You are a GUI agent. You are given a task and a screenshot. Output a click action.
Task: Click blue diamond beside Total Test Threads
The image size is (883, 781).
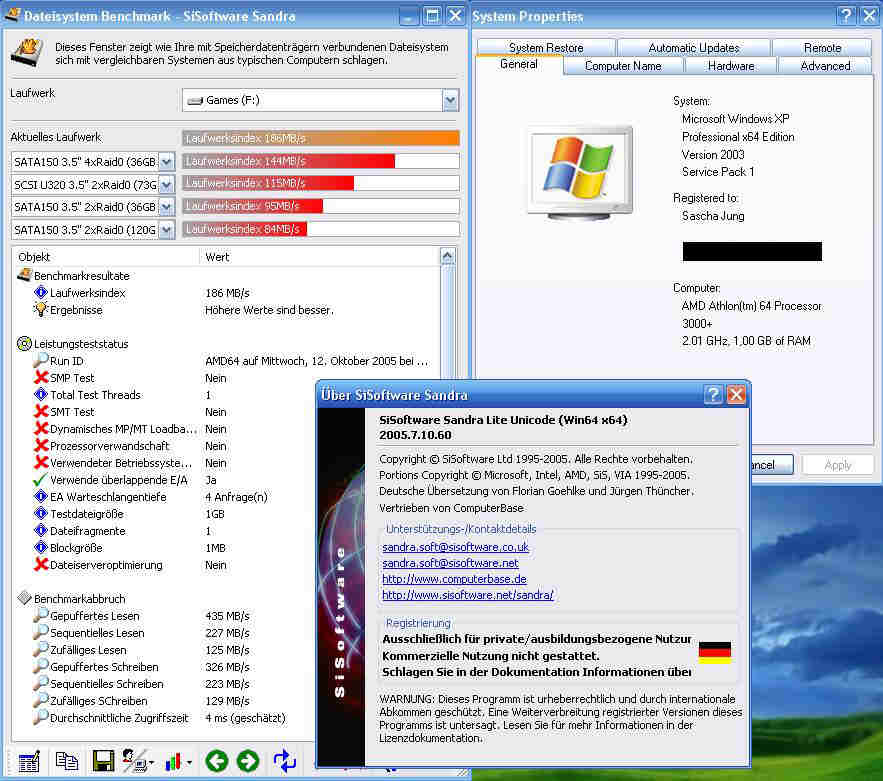(x=41, y=394)
